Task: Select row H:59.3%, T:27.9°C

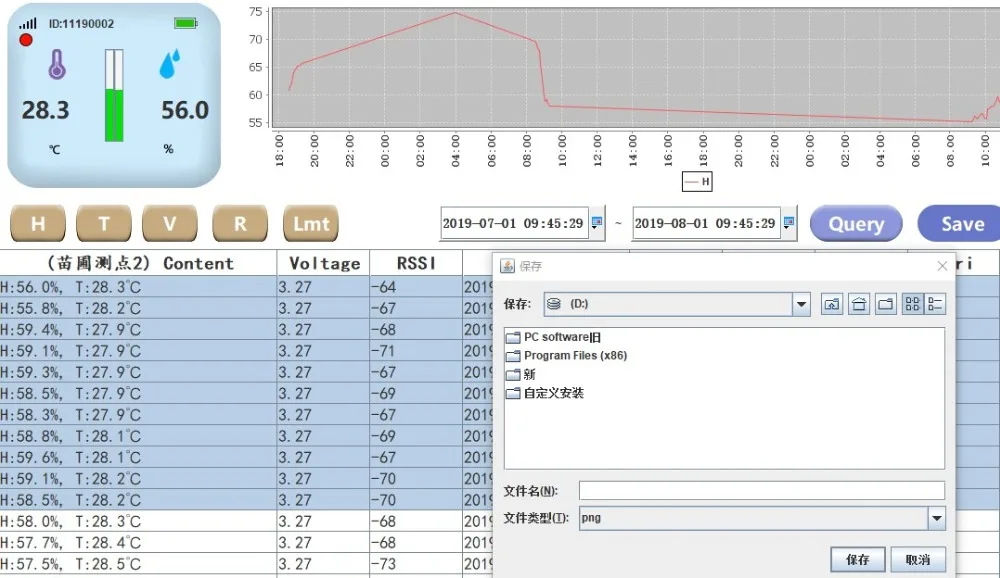Action: [x=138, y=372]
